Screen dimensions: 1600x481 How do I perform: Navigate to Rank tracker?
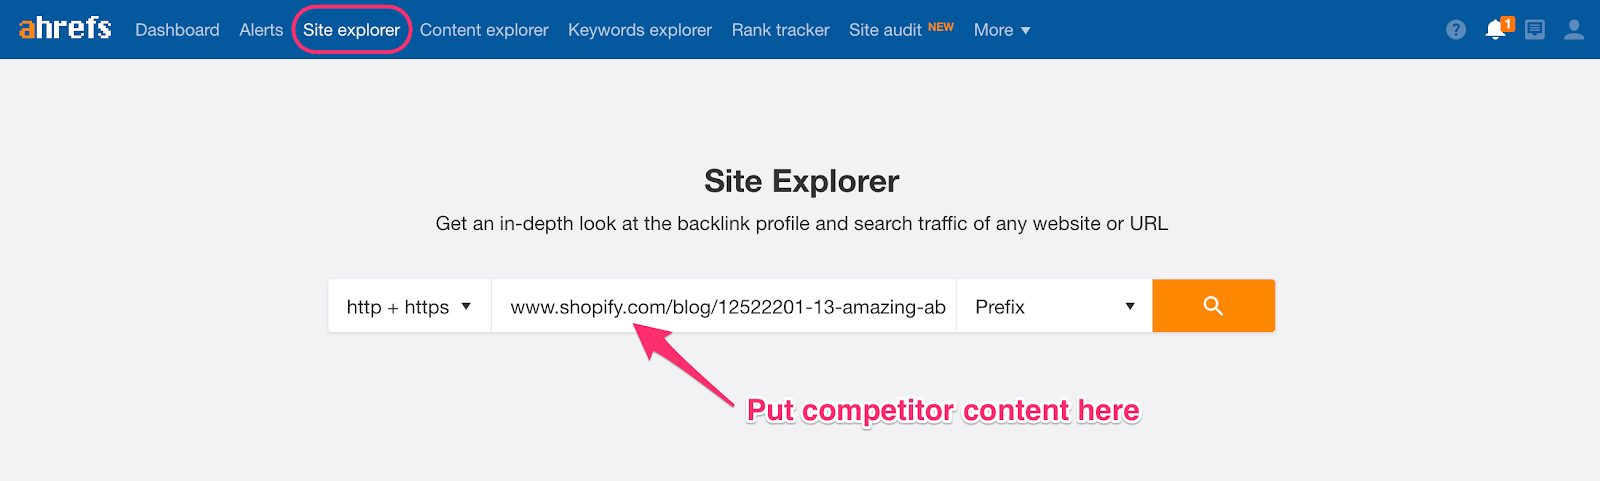780,30
